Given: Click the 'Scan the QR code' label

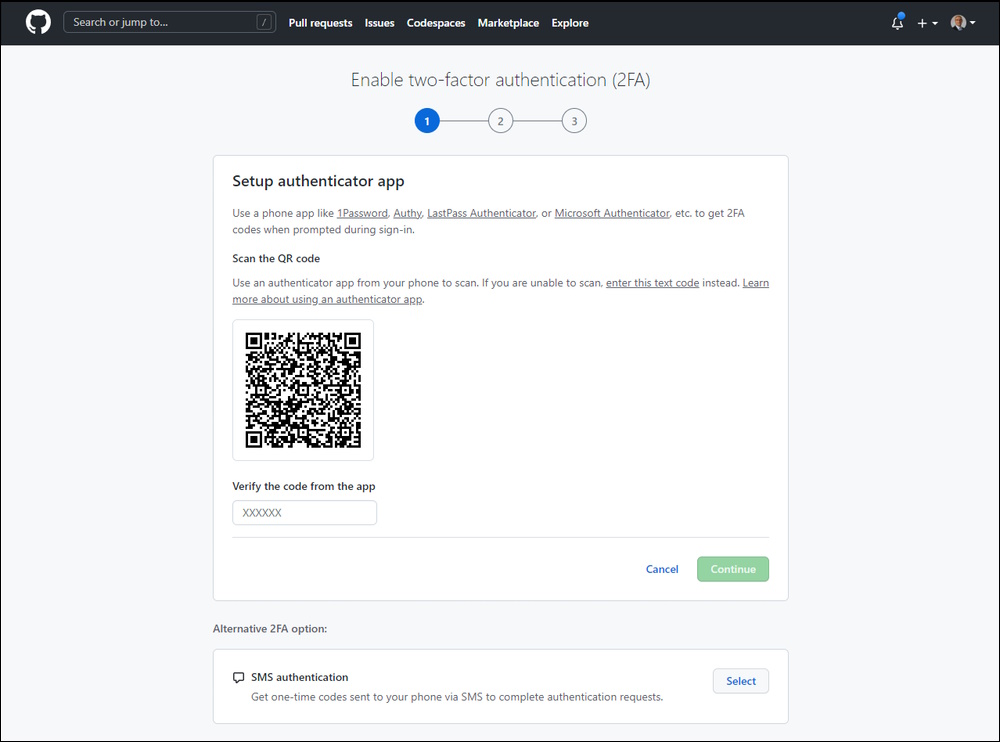Looking at the screenshot, I should tap(276, 258).
